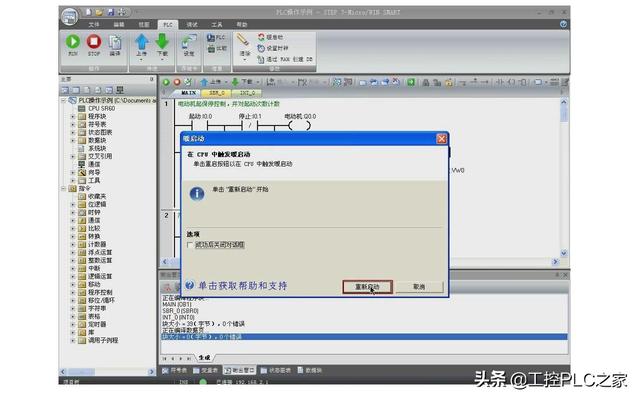Image resolution: width=640 pixels, height=400 pixels.
Task: Click the Compare (比较) icon in the ribbon
Action: 217,49
